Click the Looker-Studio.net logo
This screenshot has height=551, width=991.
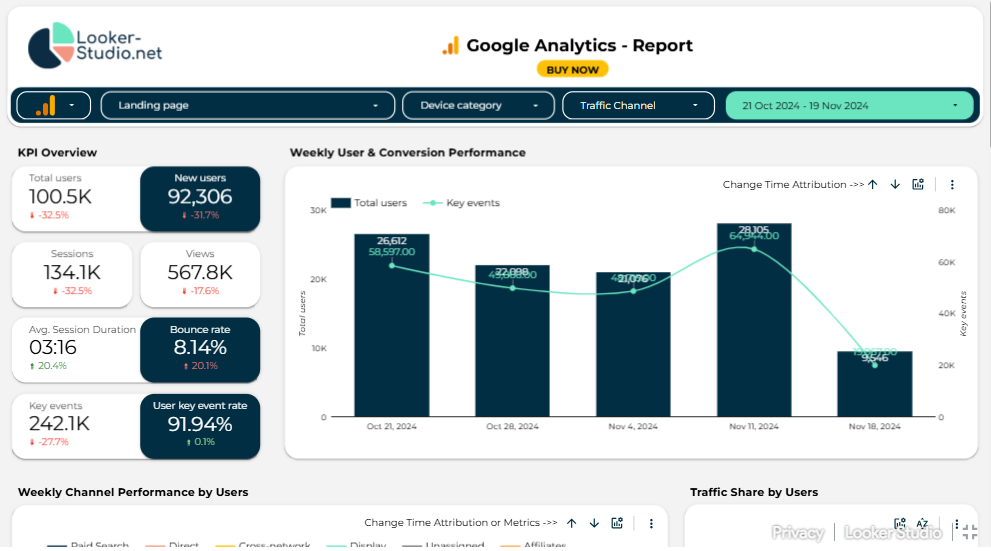95,45
